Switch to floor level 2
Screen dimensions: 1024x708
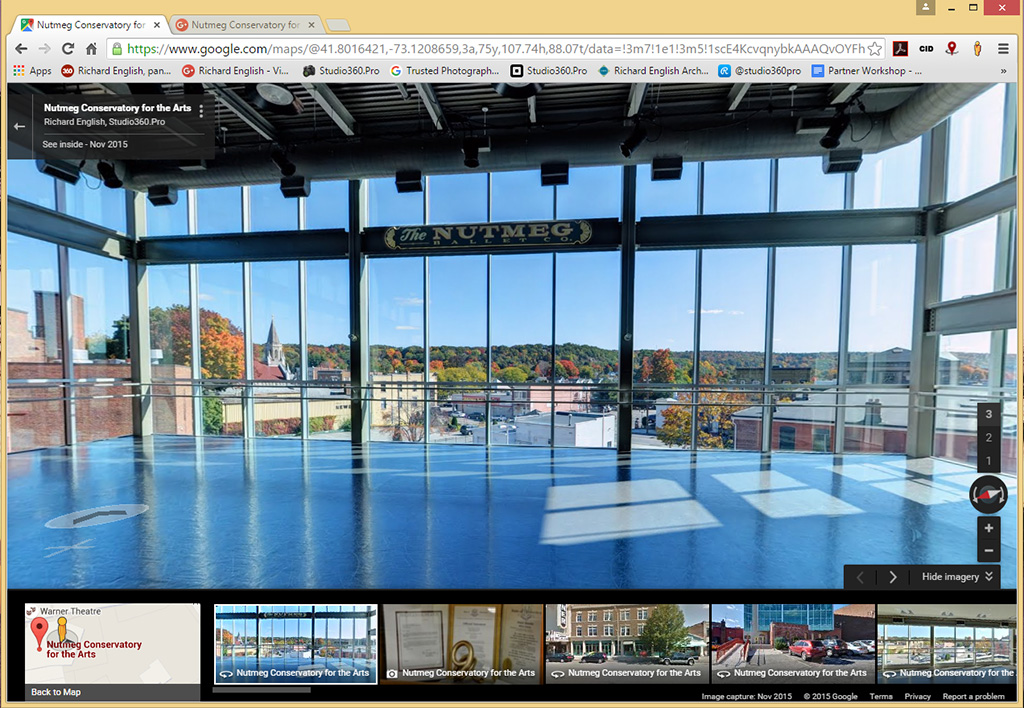pyautogui.click(x=989, y=438)
